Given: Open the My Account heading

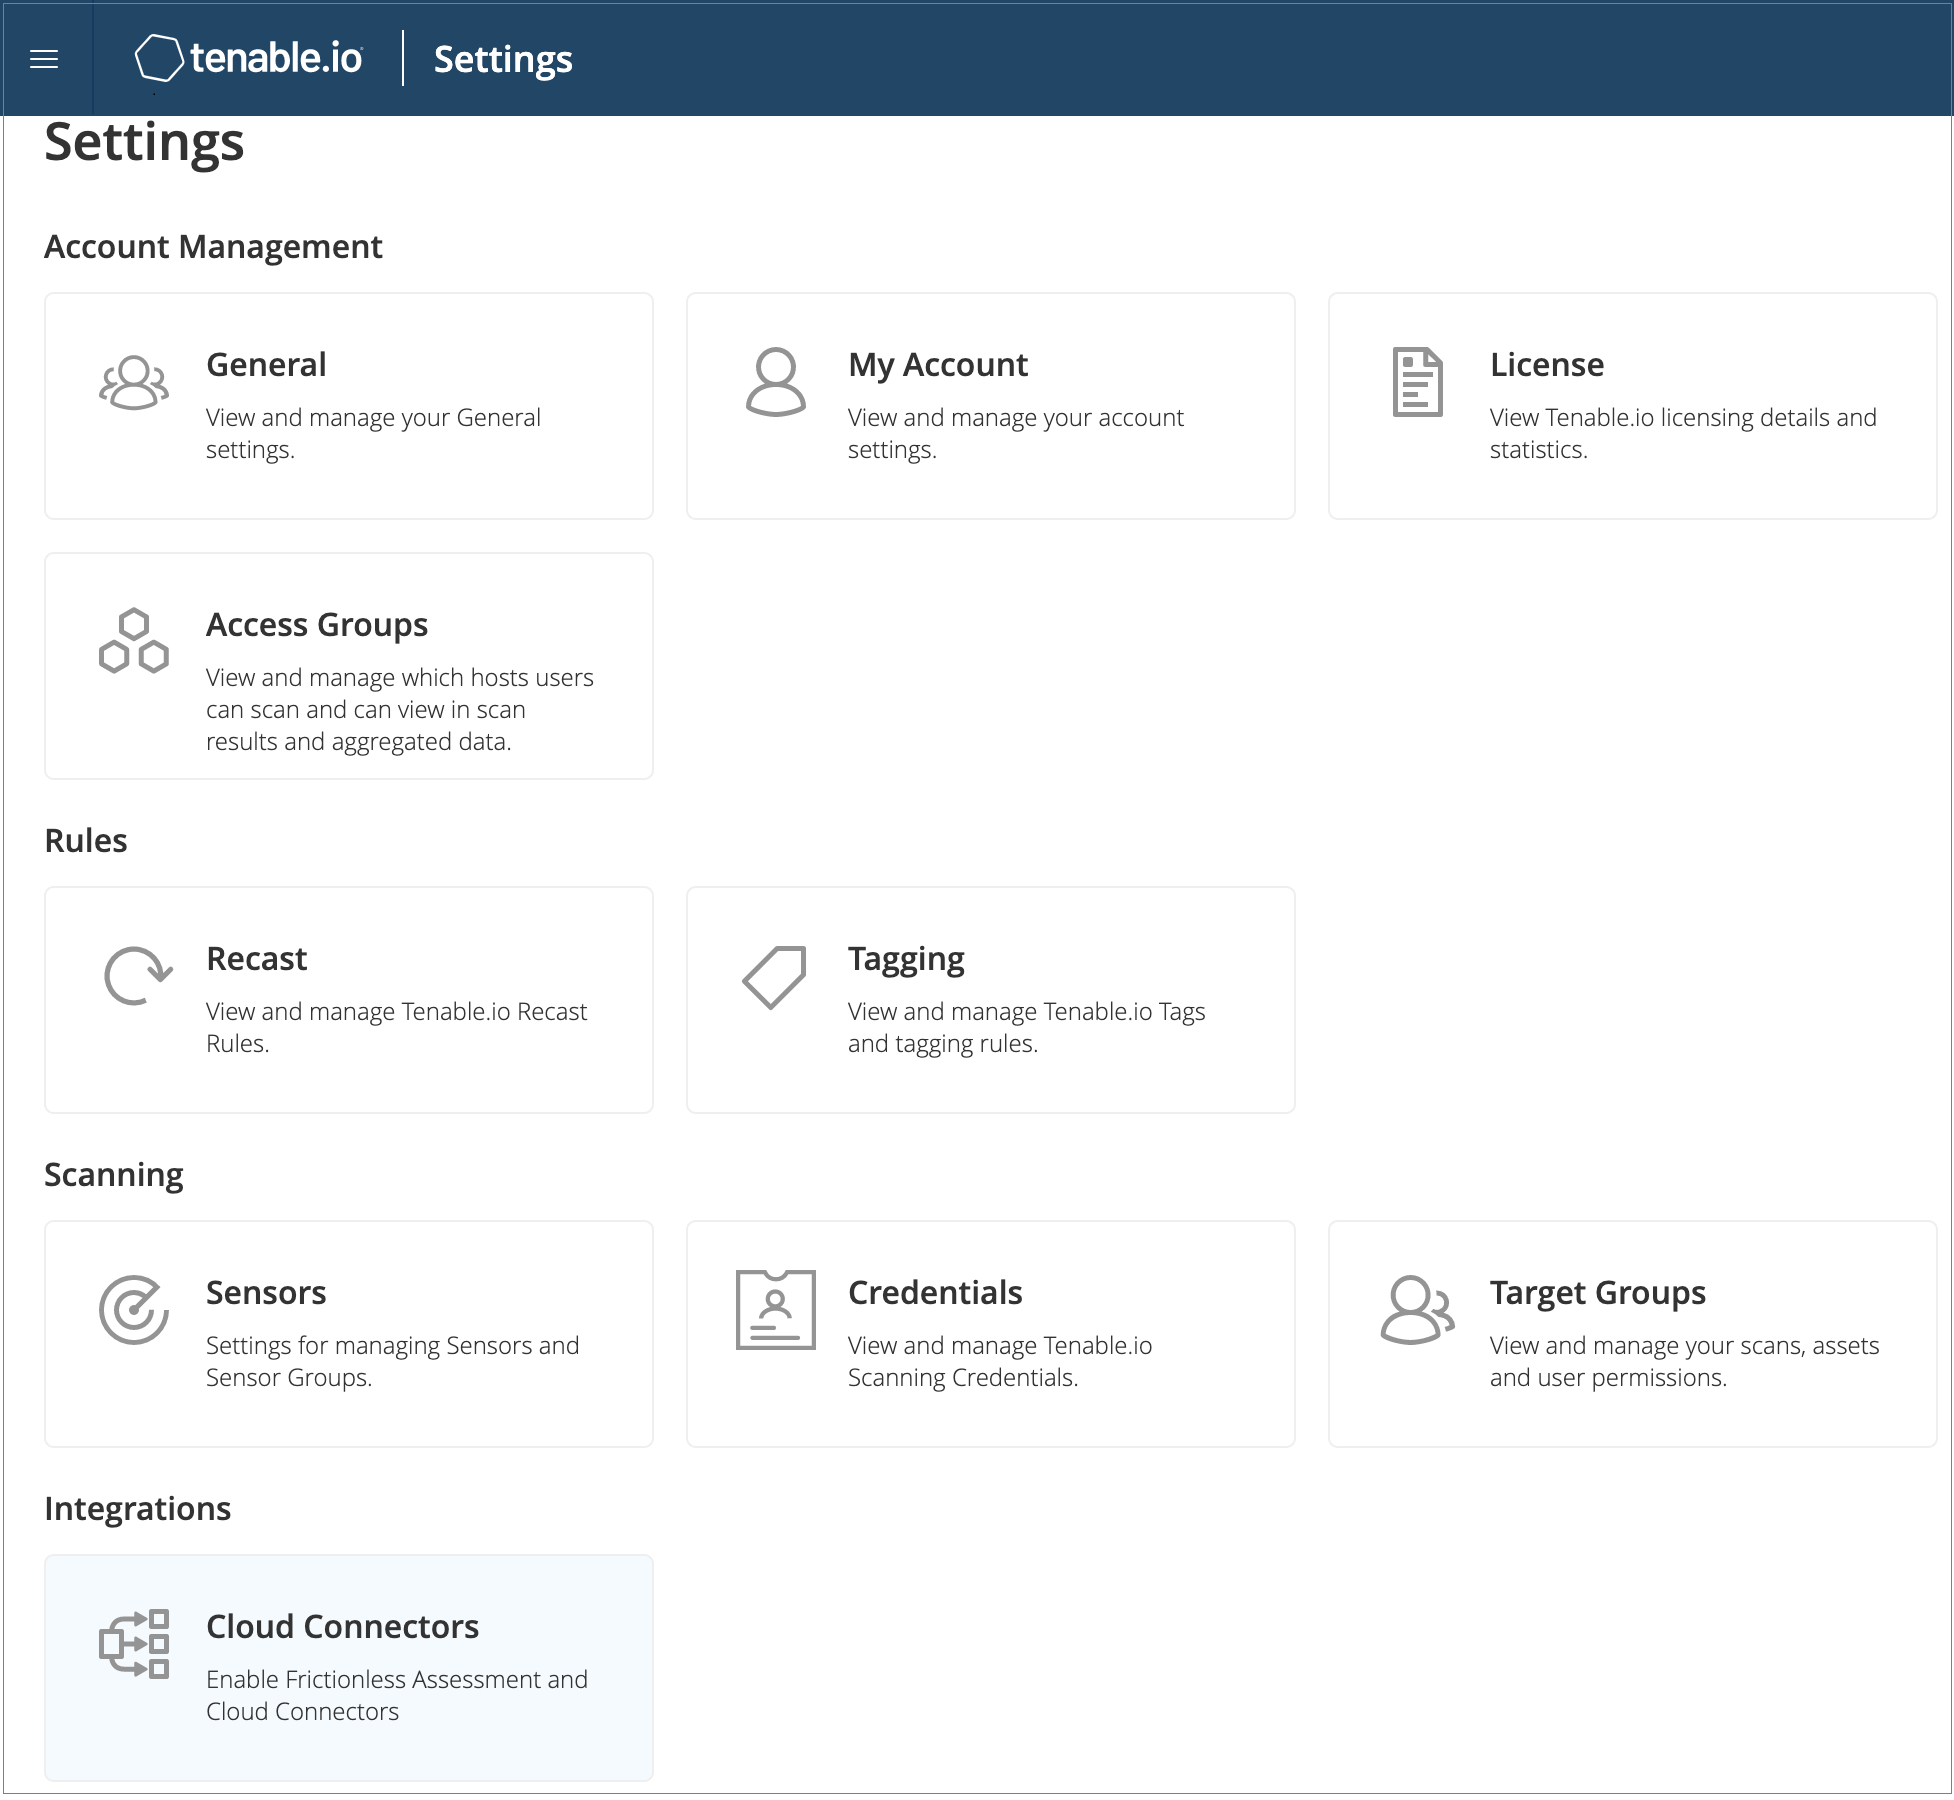Looking at the screenshot, I should (x=937, y=365).
